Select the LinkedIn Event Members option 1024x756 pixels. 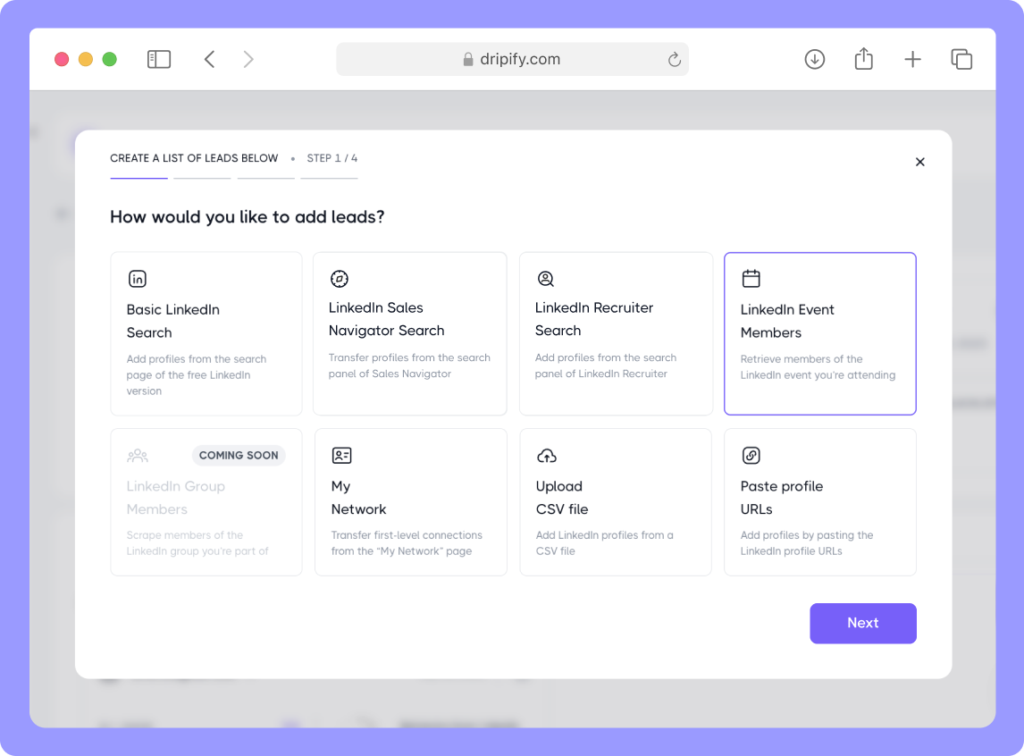[820, 334]
